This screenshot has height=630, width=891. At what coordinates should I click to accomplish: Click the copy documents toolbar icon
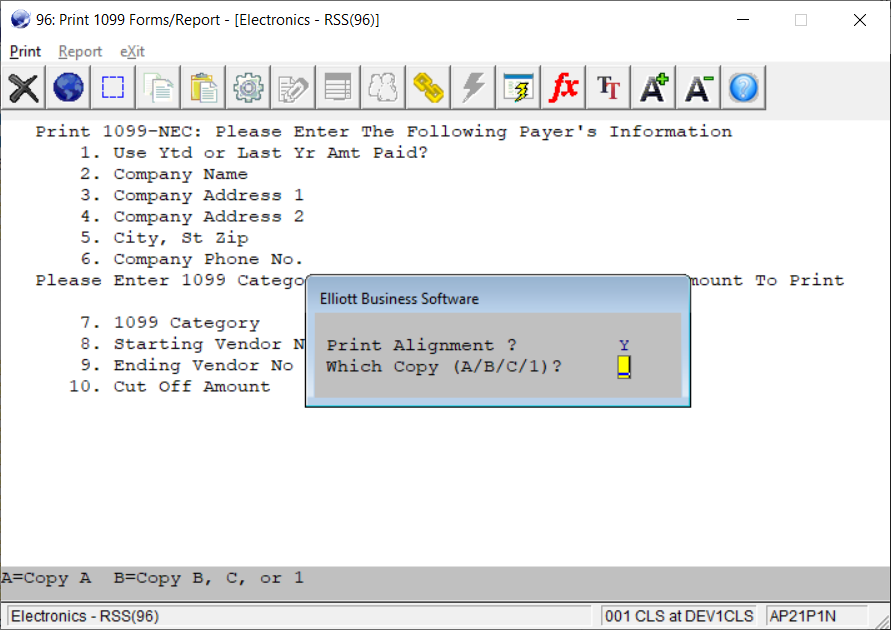158,87
